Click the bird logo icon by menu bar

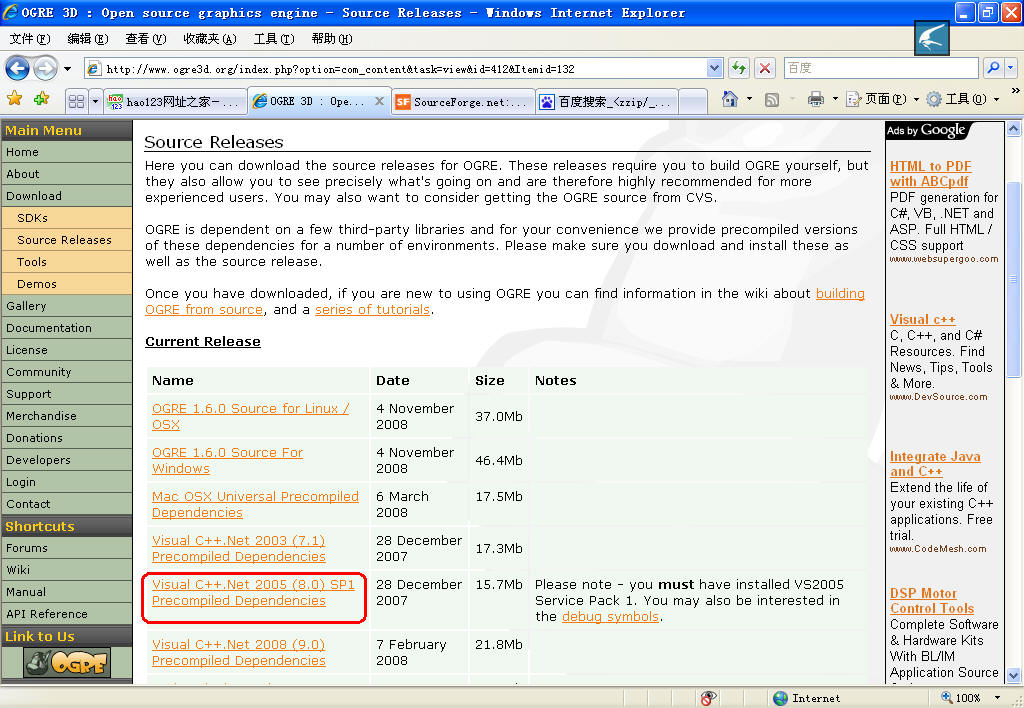[x=932, y=37]
